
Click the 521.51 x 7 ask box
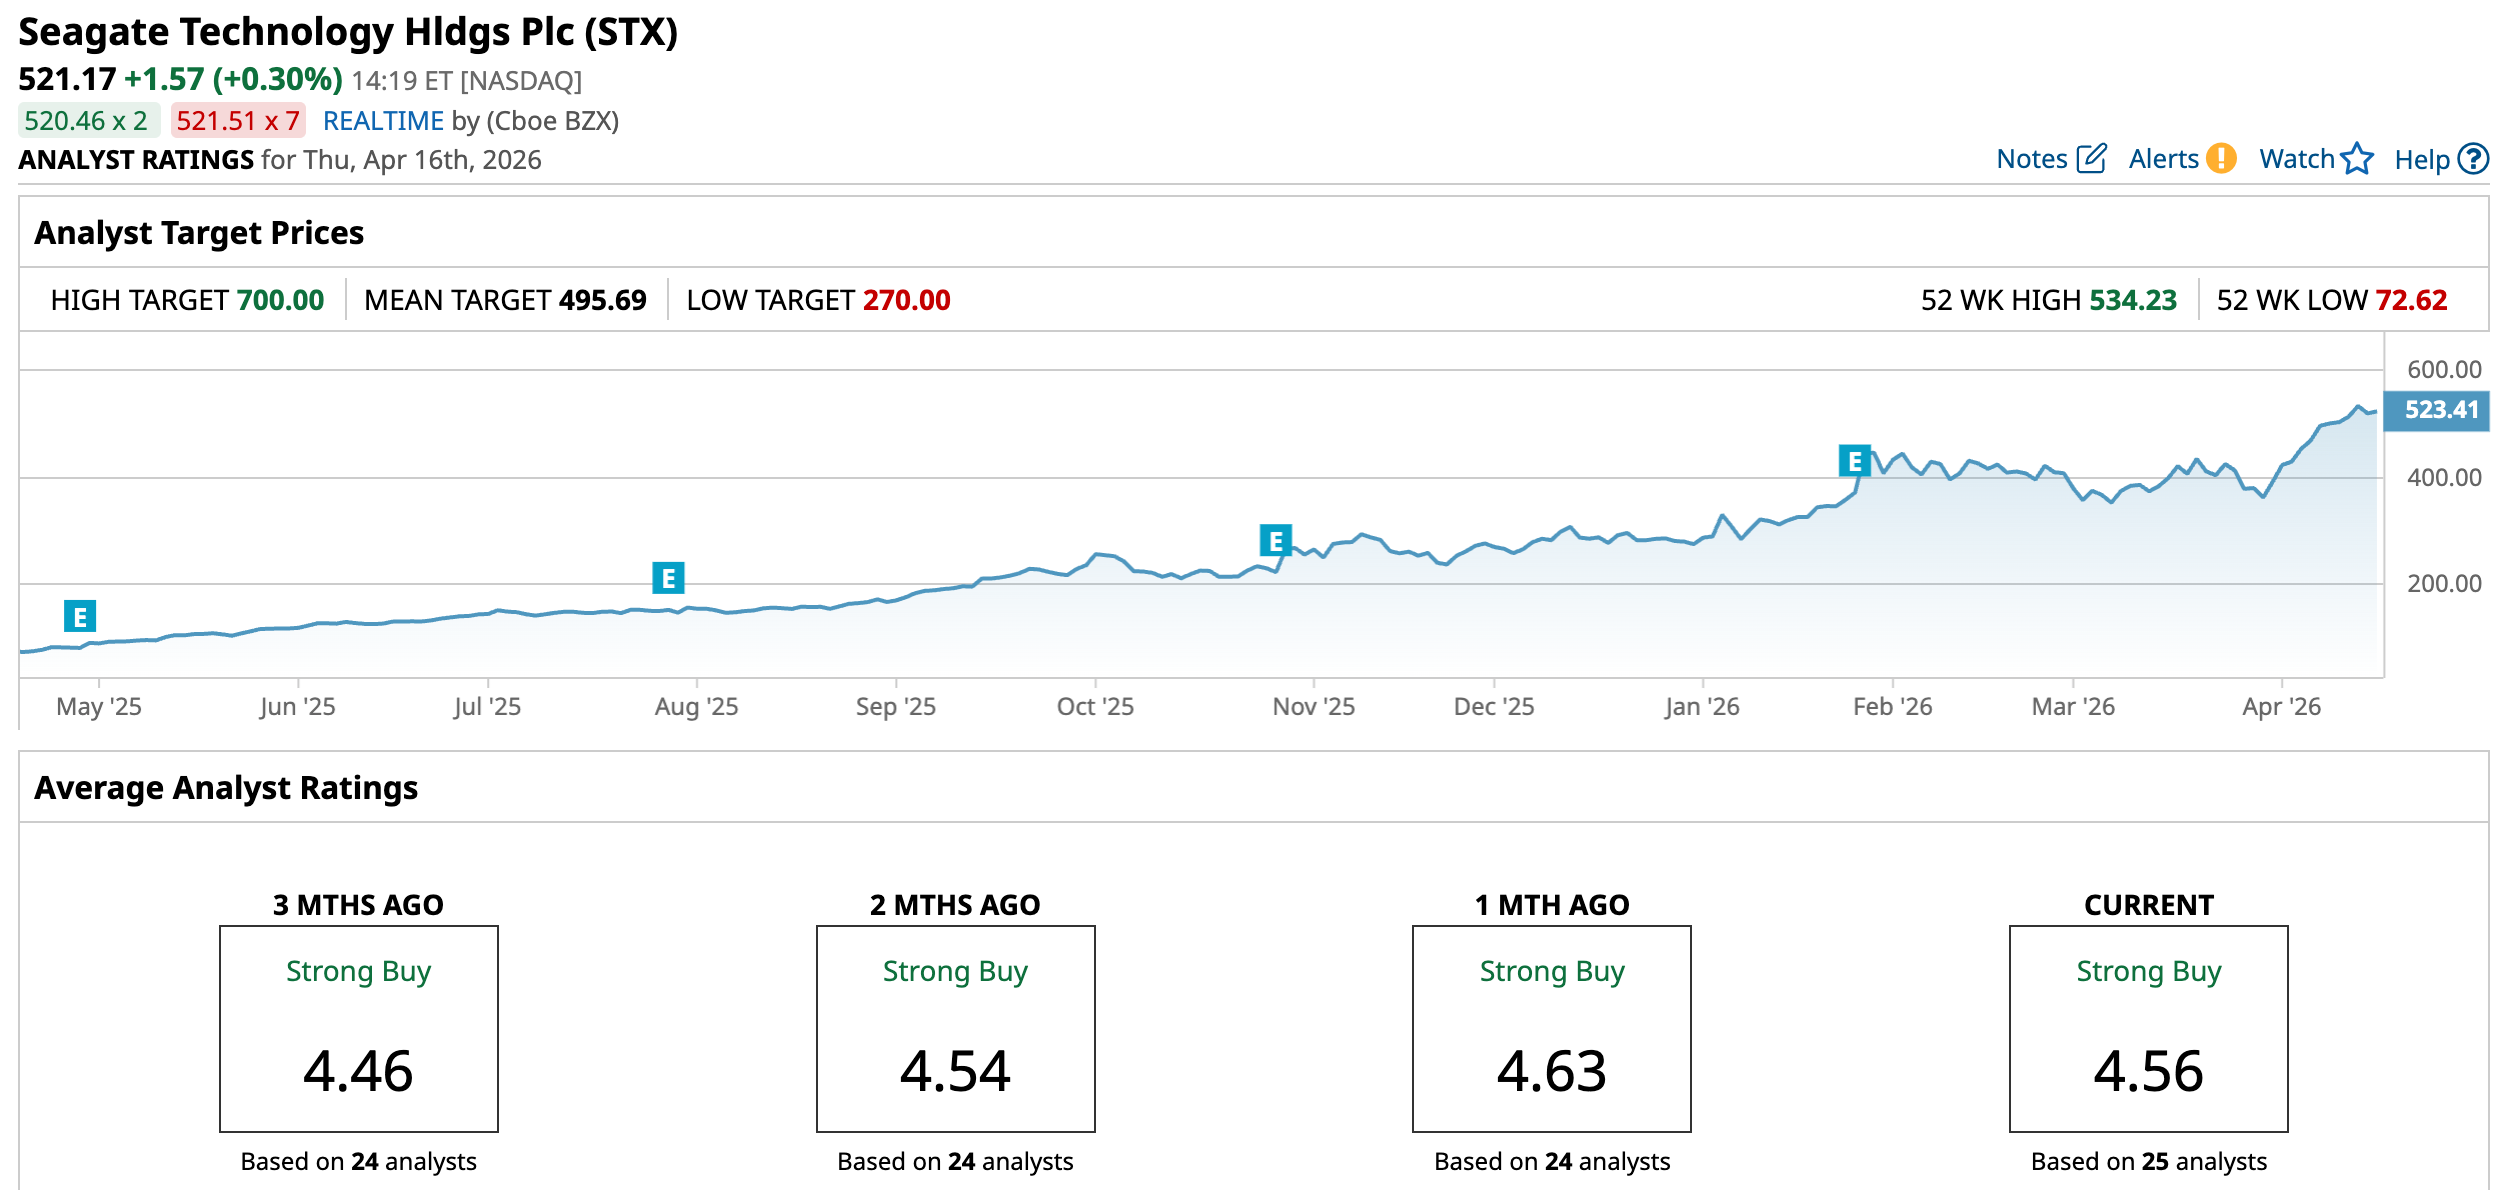[238, 121]
